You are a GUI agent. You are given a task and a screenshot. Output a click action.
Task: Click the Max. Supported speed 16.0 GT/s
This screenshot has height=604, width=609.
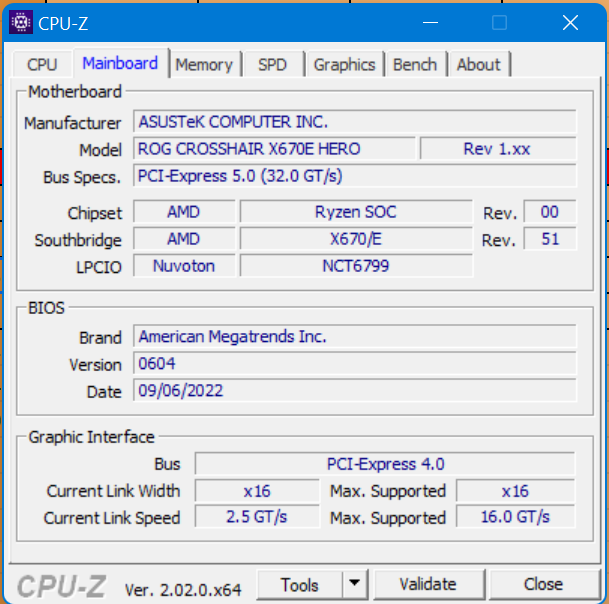coord(515,517)
